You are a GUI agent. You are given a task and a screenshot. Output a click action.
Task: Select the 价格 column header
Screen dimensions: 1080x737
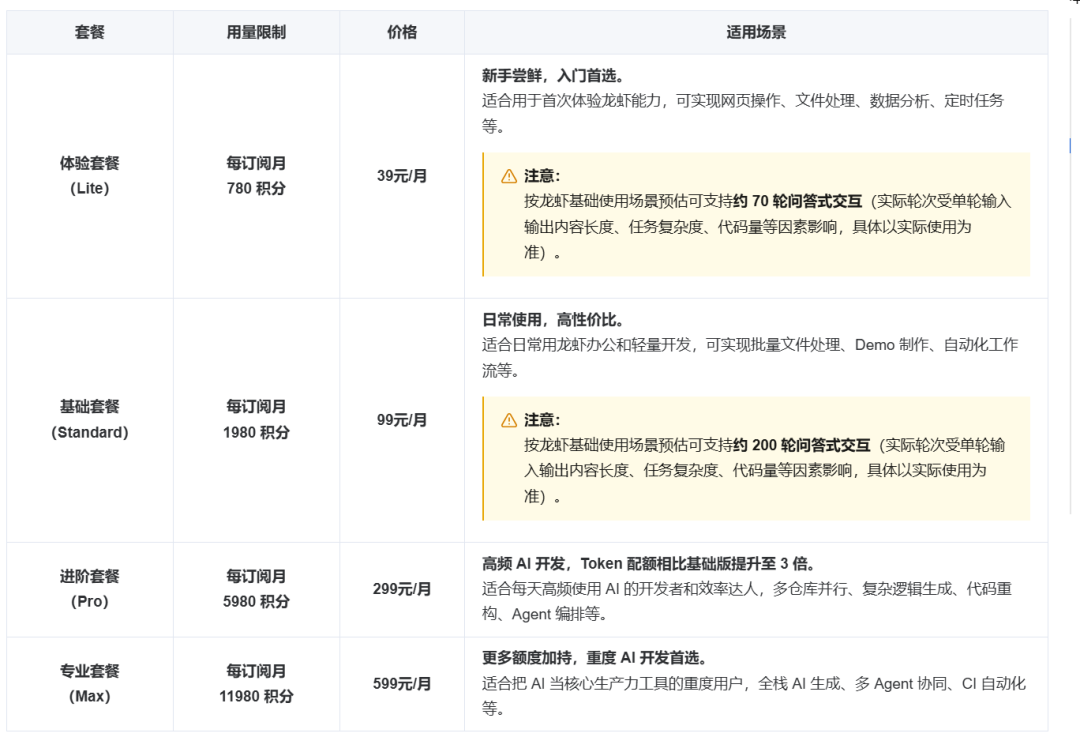[x=402, y=32]
